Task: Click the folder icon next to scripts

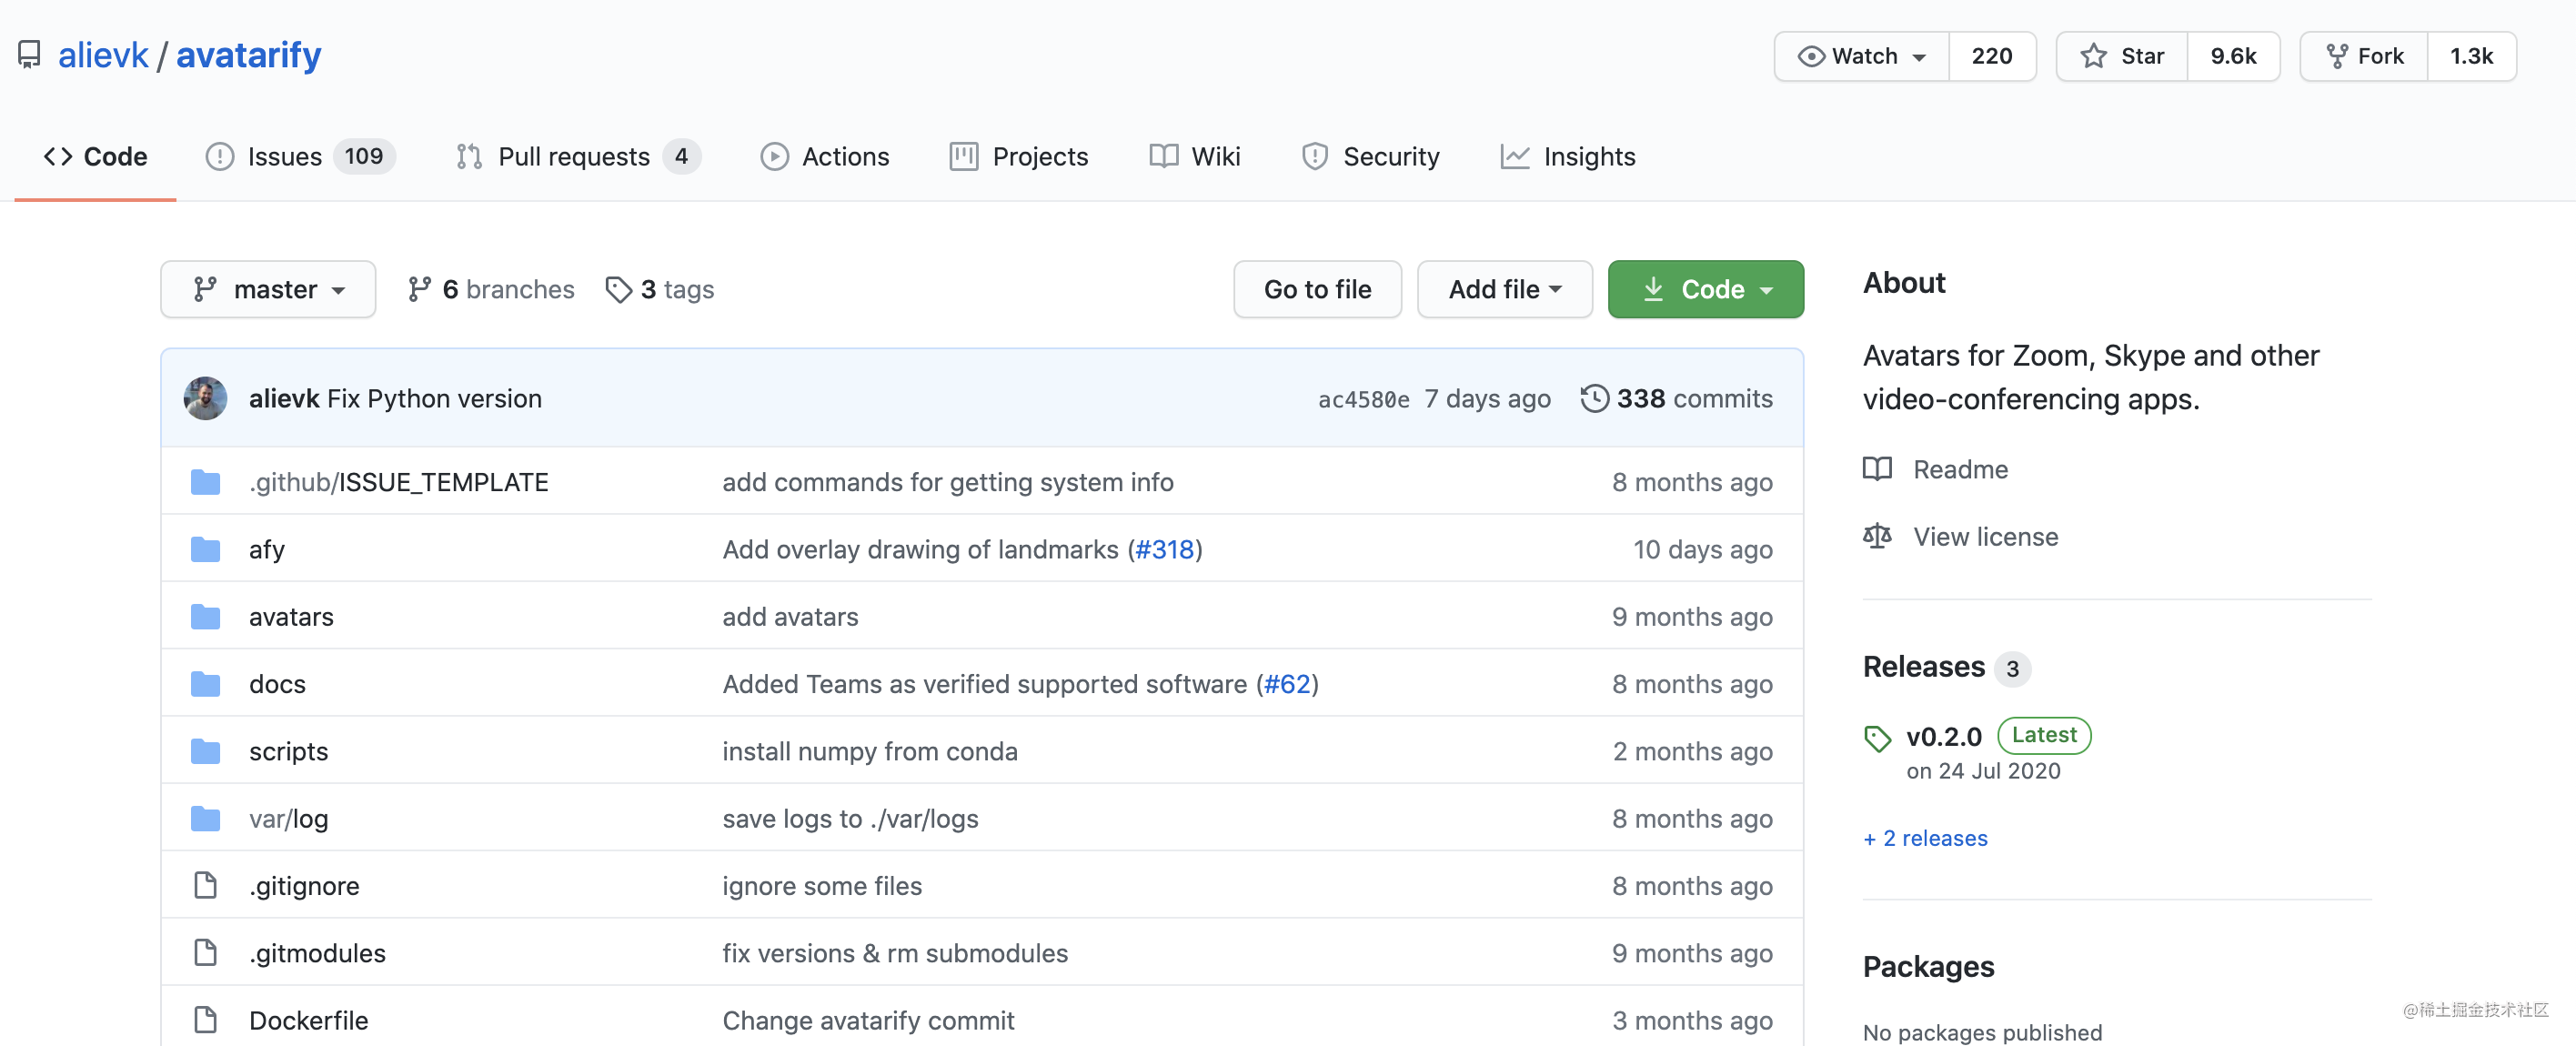Action: coord(205,751)
